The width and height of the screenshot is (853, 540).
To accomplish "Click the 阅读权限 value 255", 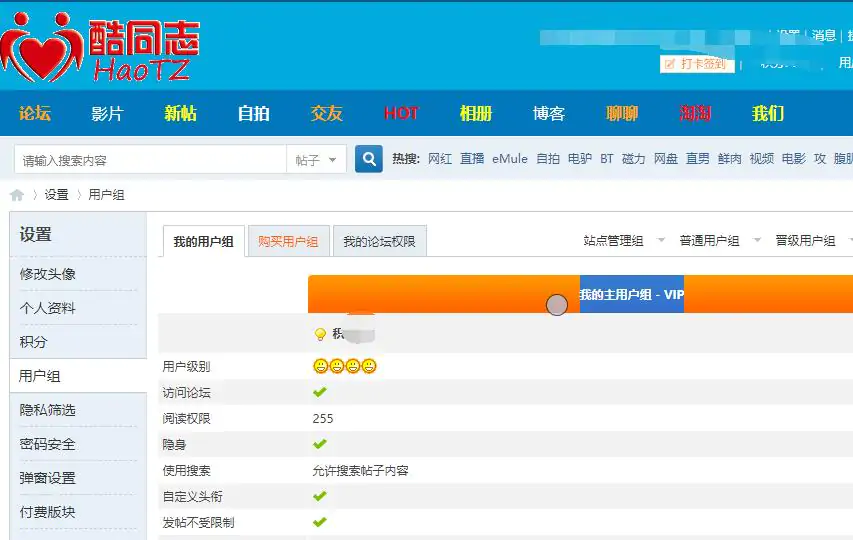I will [x=323, y=418].
